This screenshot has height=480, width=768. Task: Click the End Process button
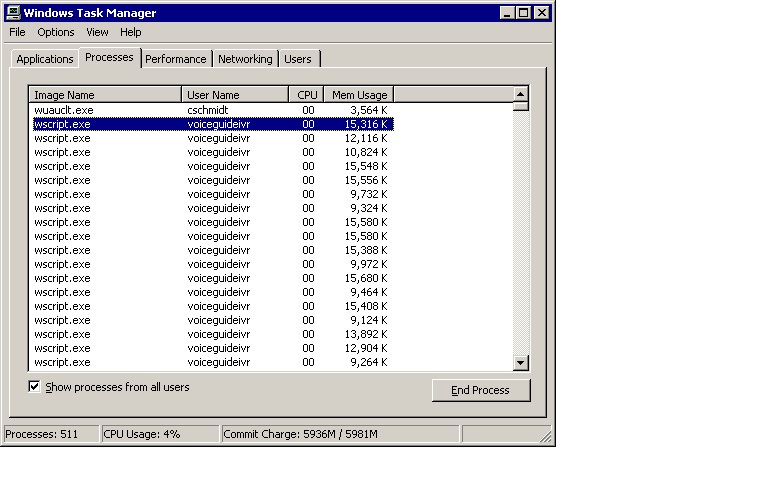click(x=481, y=390)
